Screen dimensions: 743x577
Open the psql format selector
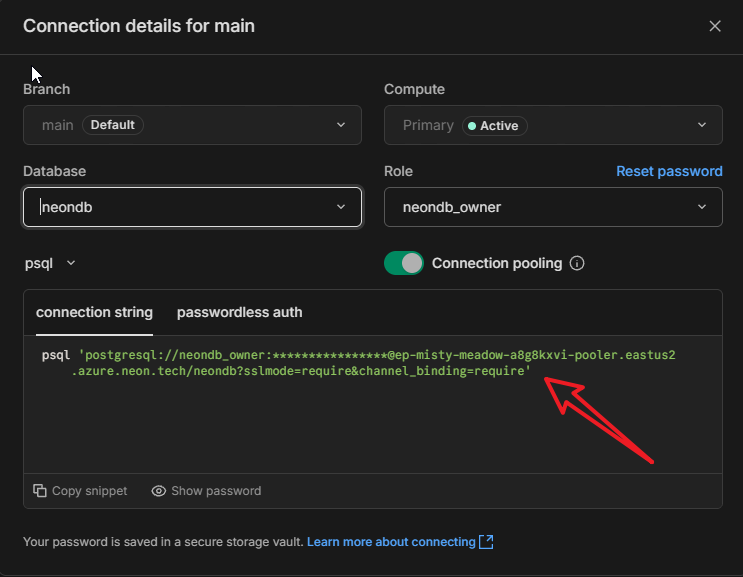50,263
